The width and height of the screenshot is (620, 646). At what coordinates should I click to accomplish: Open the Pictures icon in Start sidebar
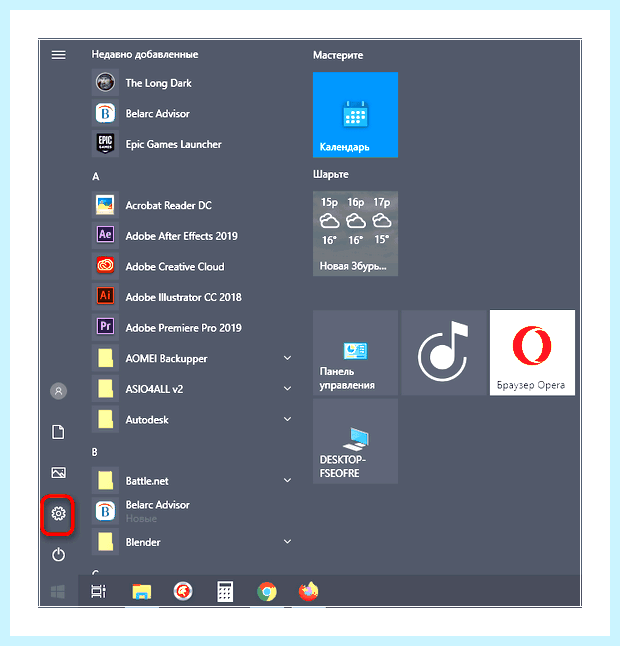pos(58,473)
